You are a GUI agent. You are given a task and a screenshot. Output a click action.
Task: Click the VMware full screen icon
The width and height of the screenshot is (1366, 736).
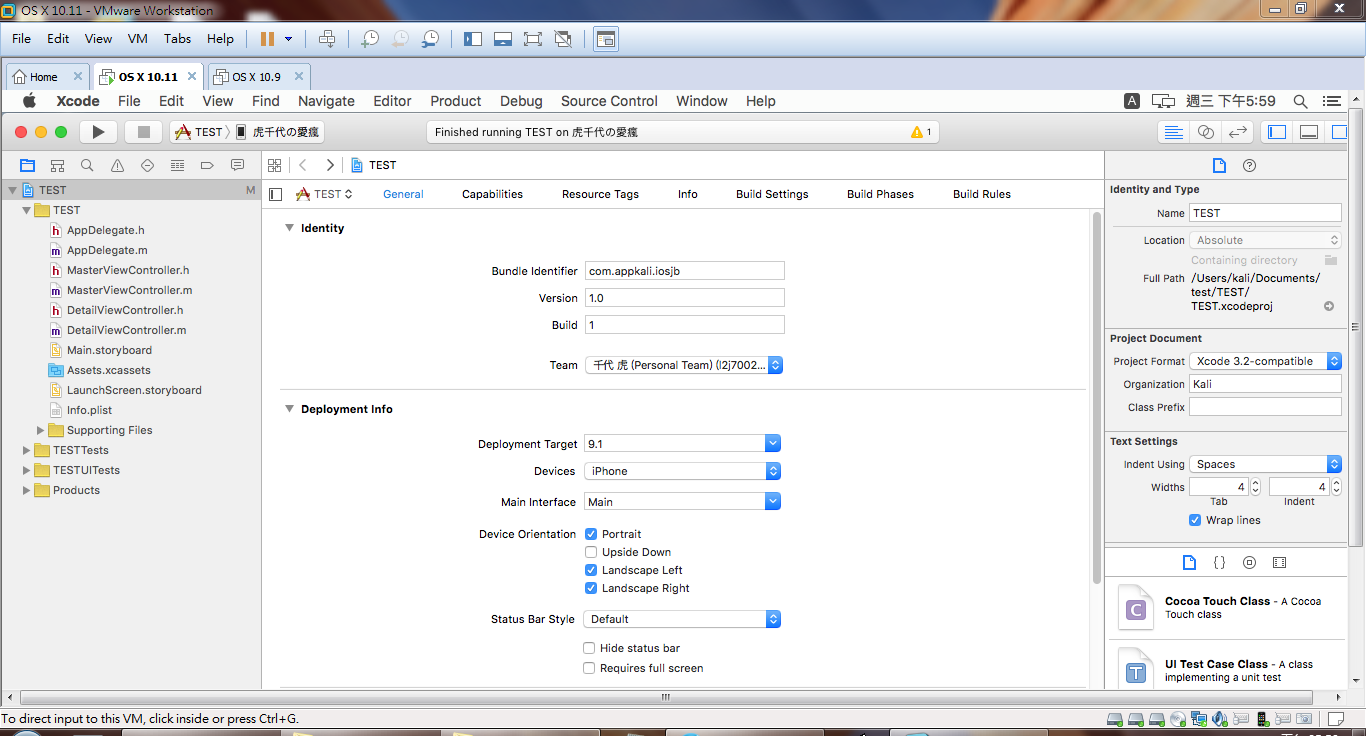pyautogui.click(x=533, y=39)
